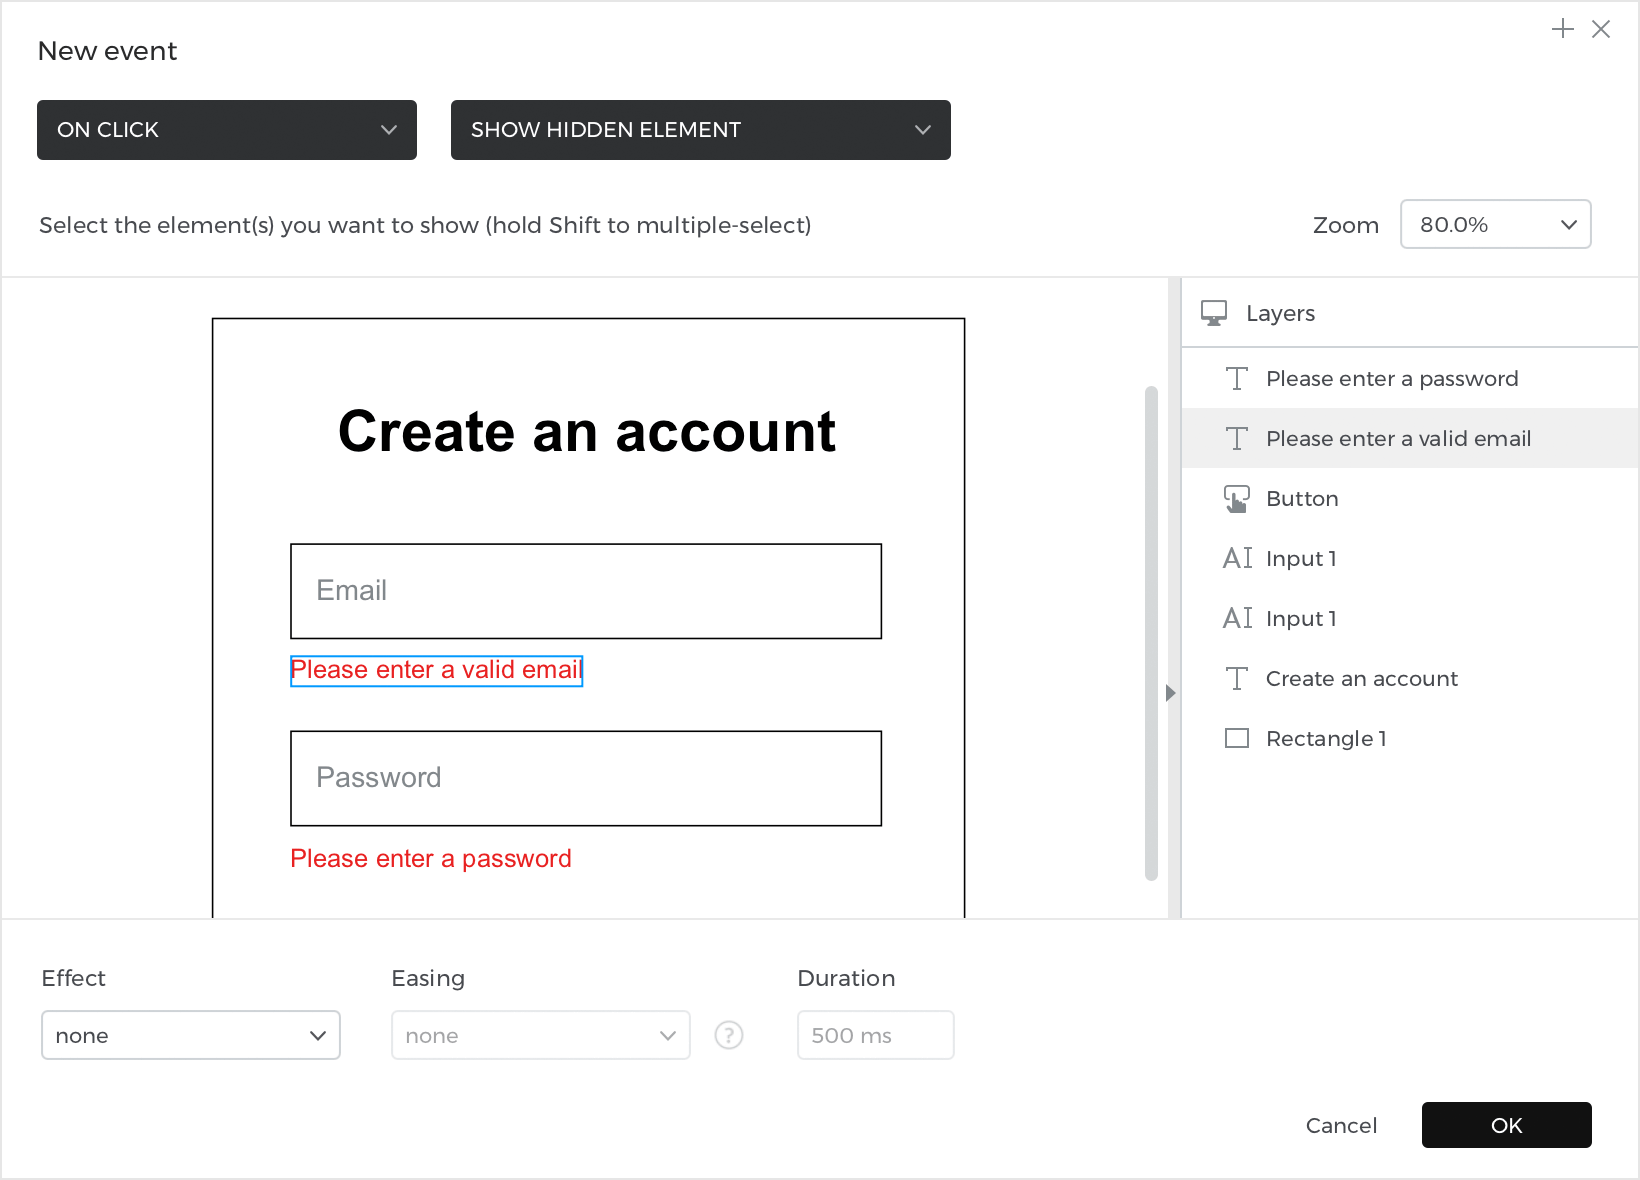Click the Password input on canvas
The width and height of the screenshot is (1640, 1180).
tap(586, 778)
